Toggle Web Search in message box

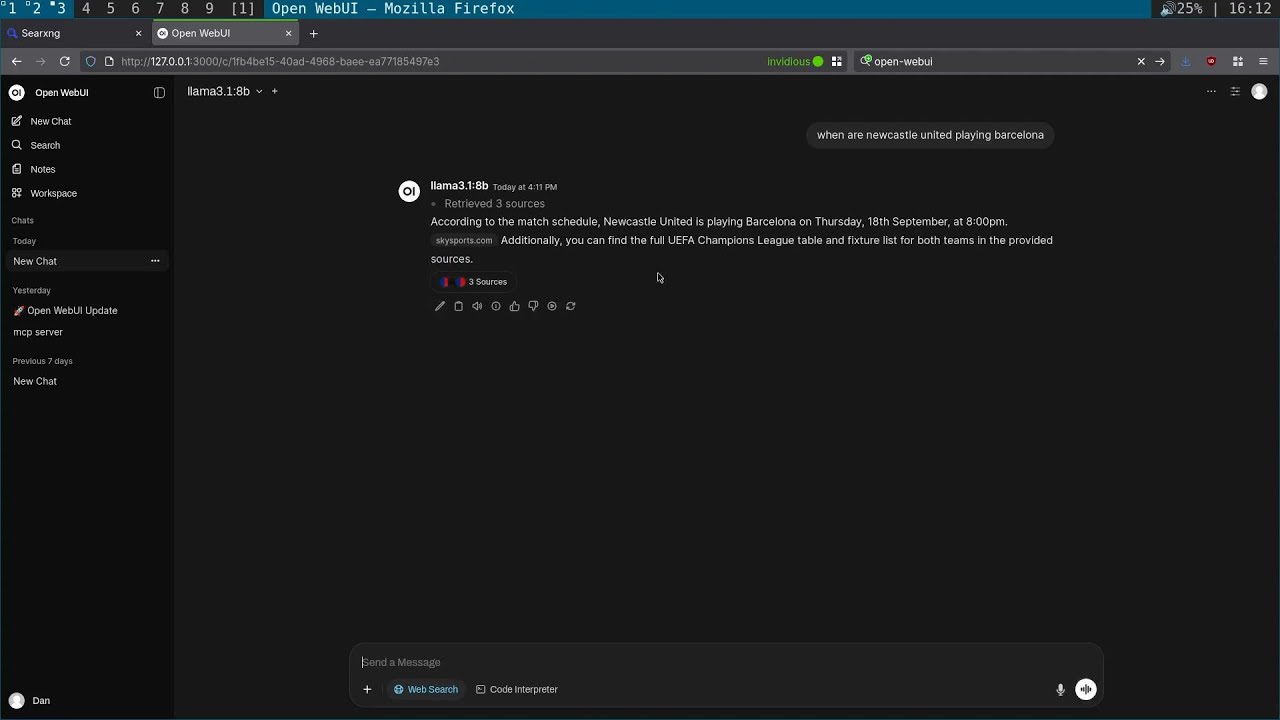tap(426, 689)
